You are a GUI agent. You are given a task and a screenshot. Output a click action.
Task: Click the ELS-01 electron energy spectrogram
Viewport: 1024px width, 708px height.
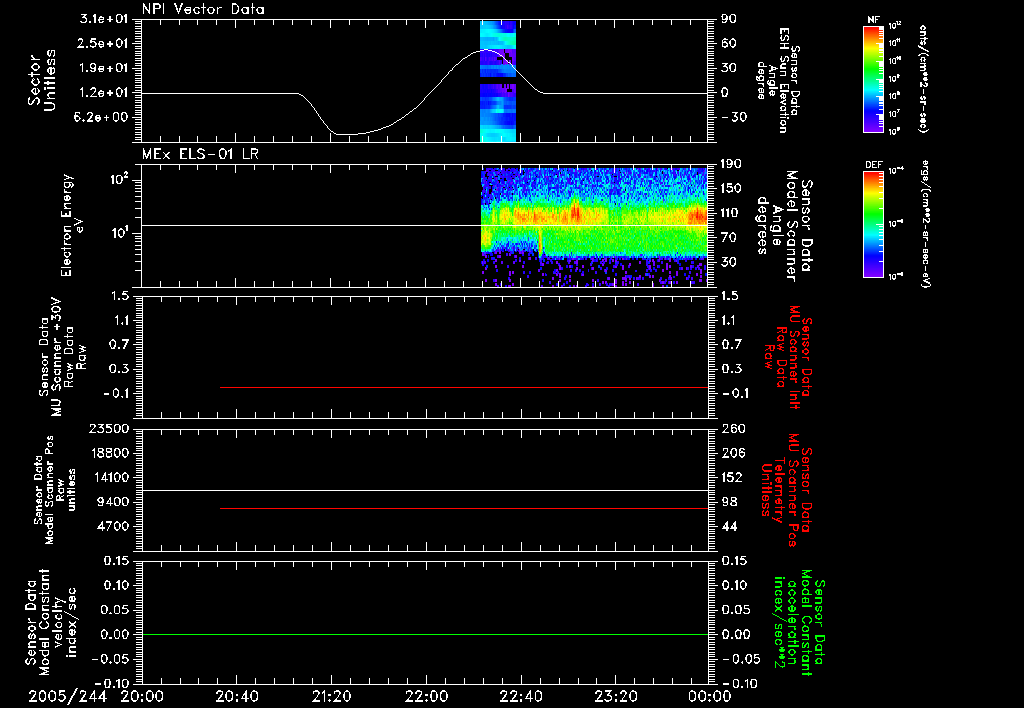pyautogui.click(x=594, y=227)
